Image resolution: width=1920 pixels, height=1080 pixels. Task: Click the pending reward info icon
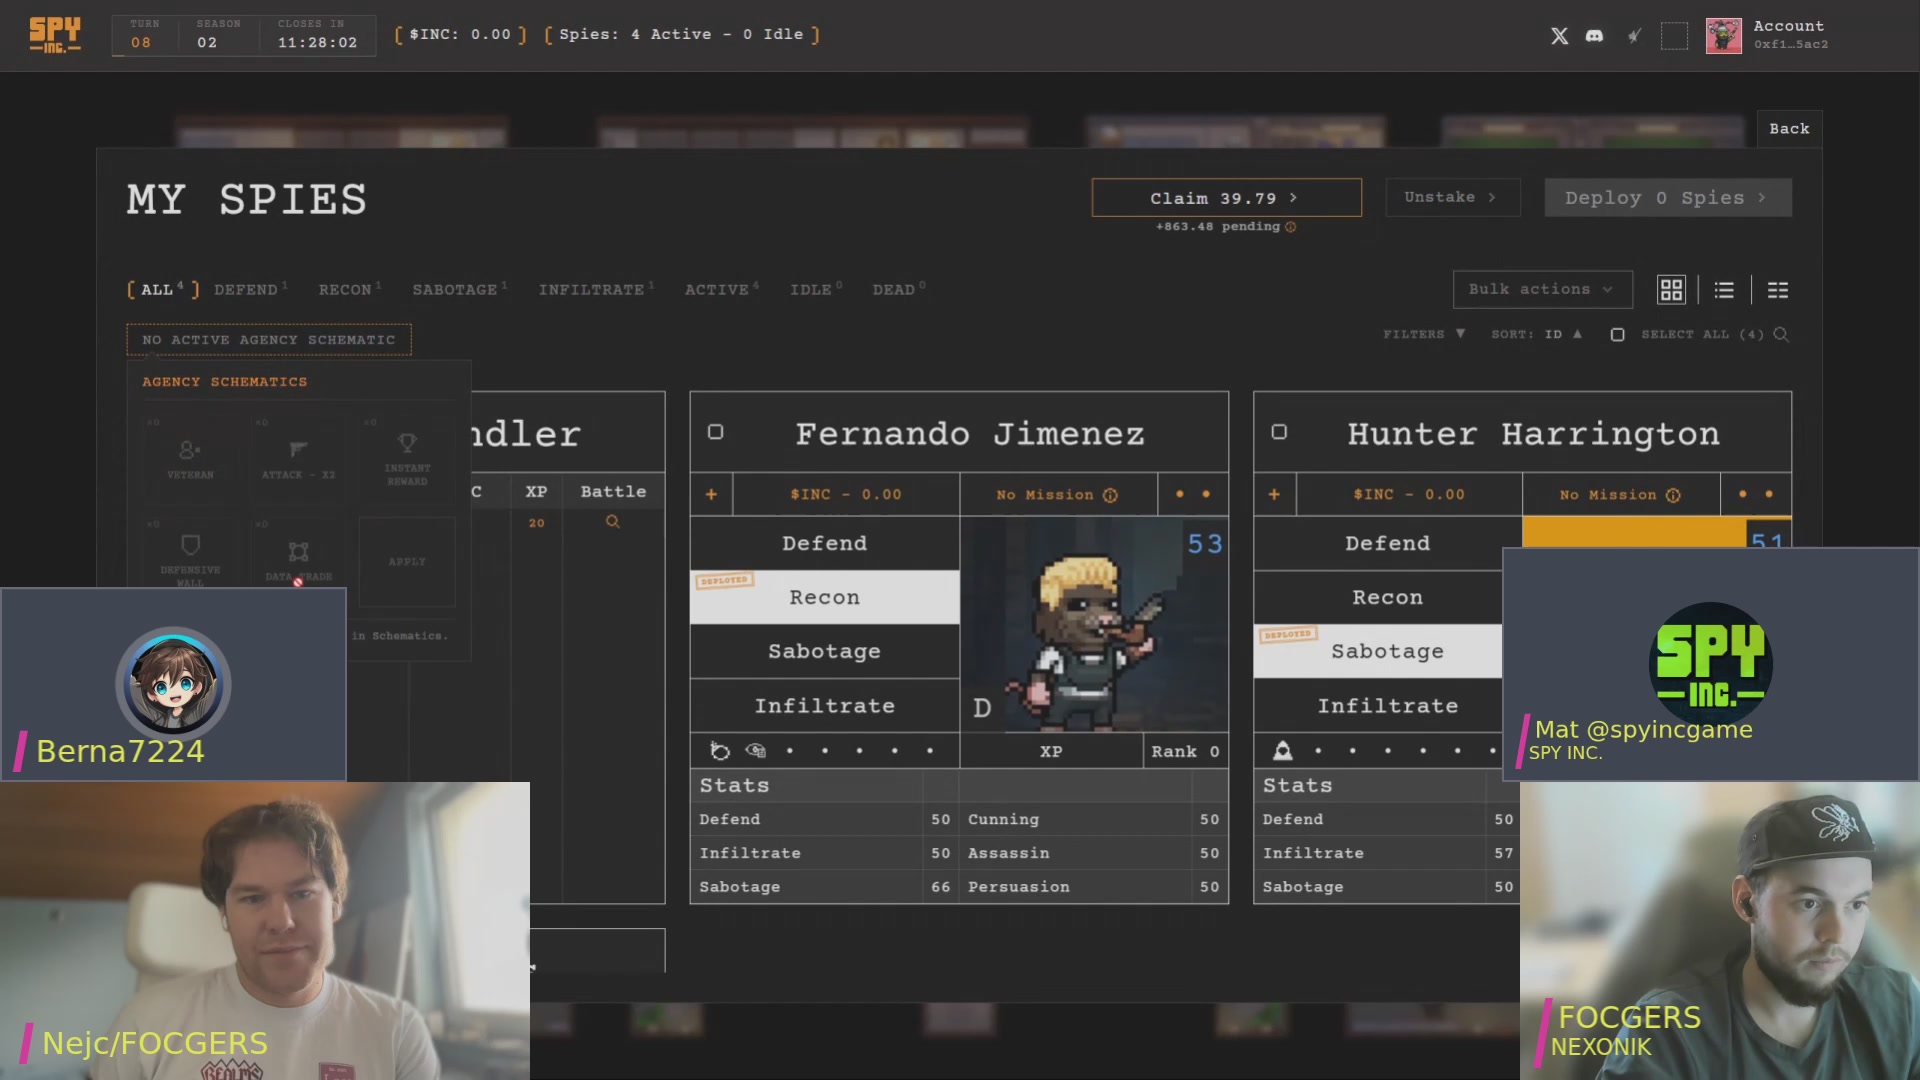(x=1290, y=227)
